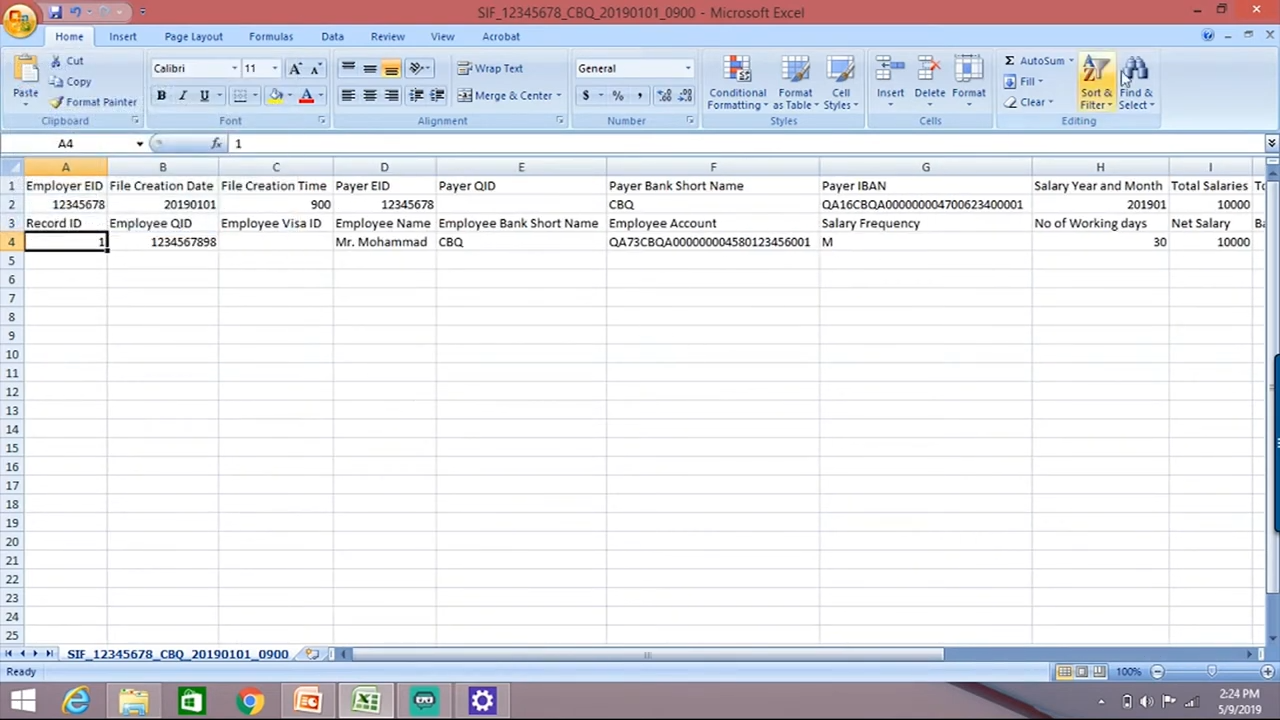Decrease decimal places
1280x720 pixels.
point(685,95)
